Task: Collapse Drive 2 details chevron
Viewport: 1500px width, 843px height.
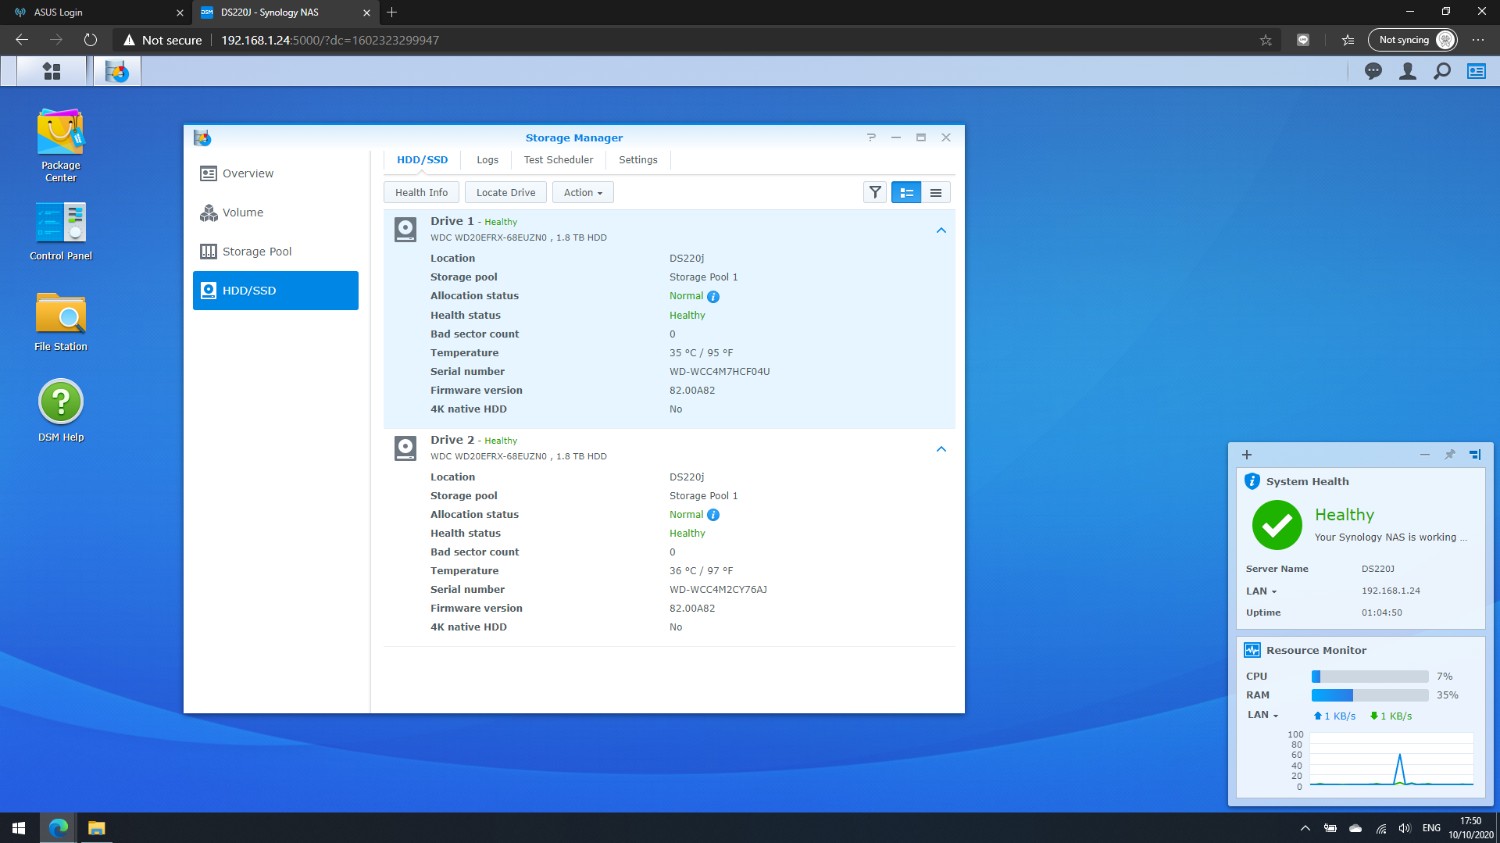Action: click(941, 449)
